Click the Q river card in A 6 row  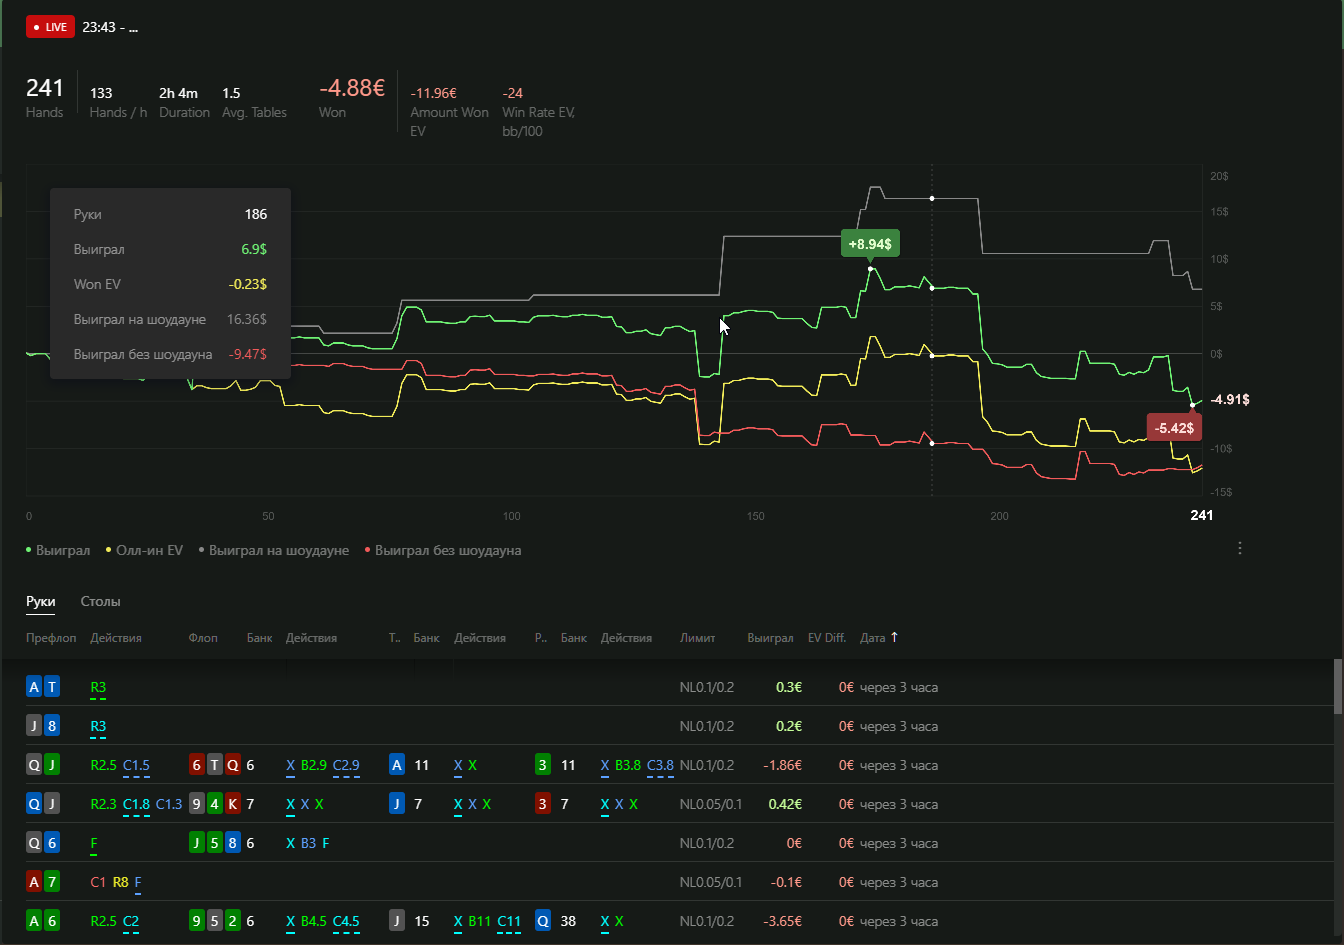543,921
